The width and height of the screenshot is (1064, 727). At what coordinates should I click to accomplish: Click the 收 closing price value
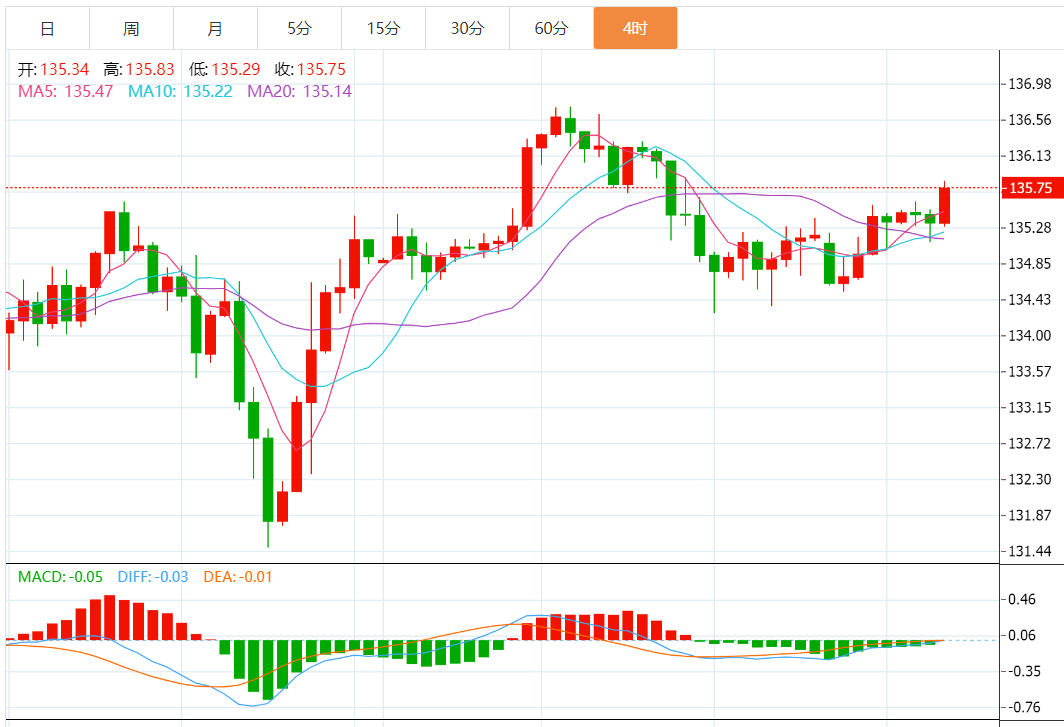coord(313,69)
